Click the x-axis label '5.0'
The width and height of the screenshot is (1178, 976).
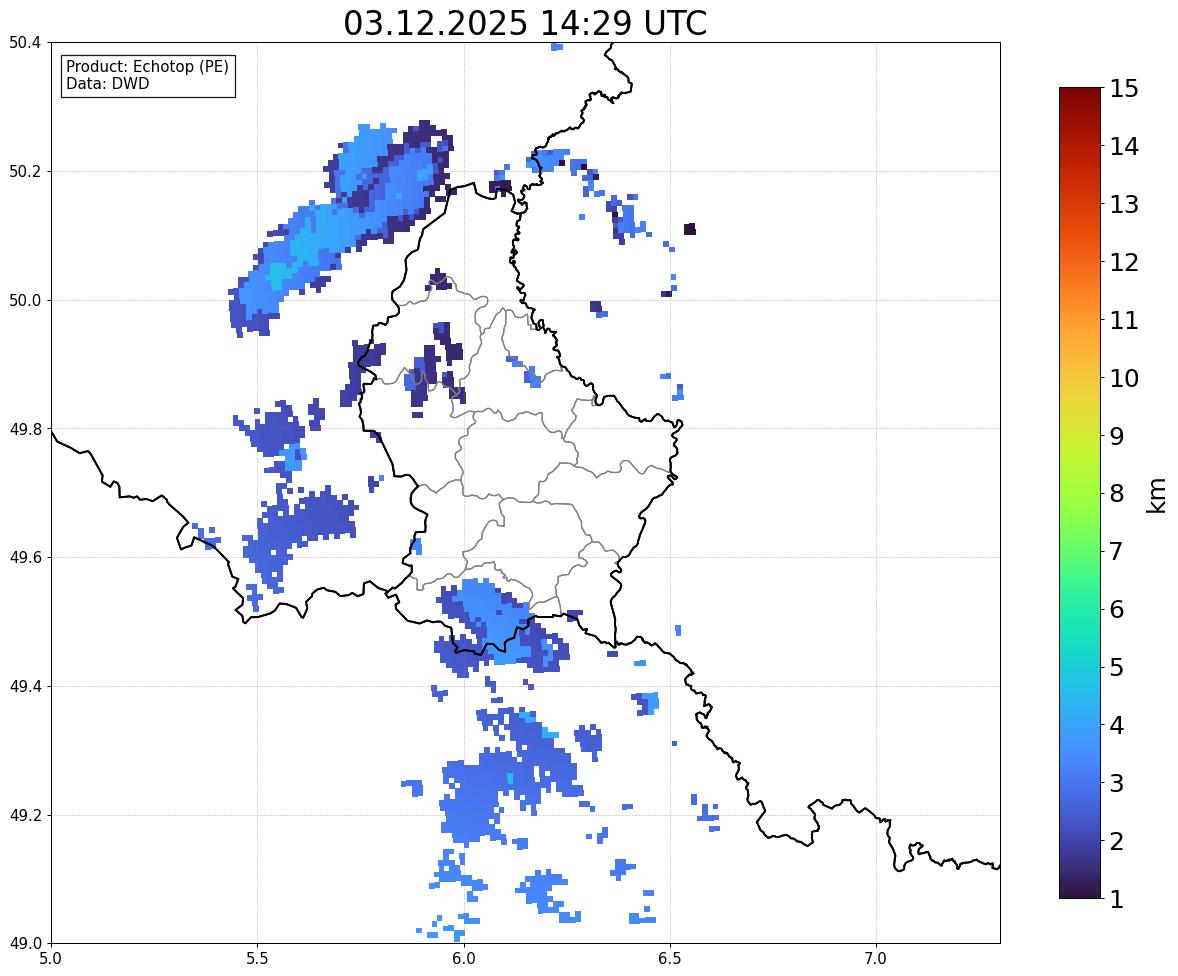click(51, 959)
